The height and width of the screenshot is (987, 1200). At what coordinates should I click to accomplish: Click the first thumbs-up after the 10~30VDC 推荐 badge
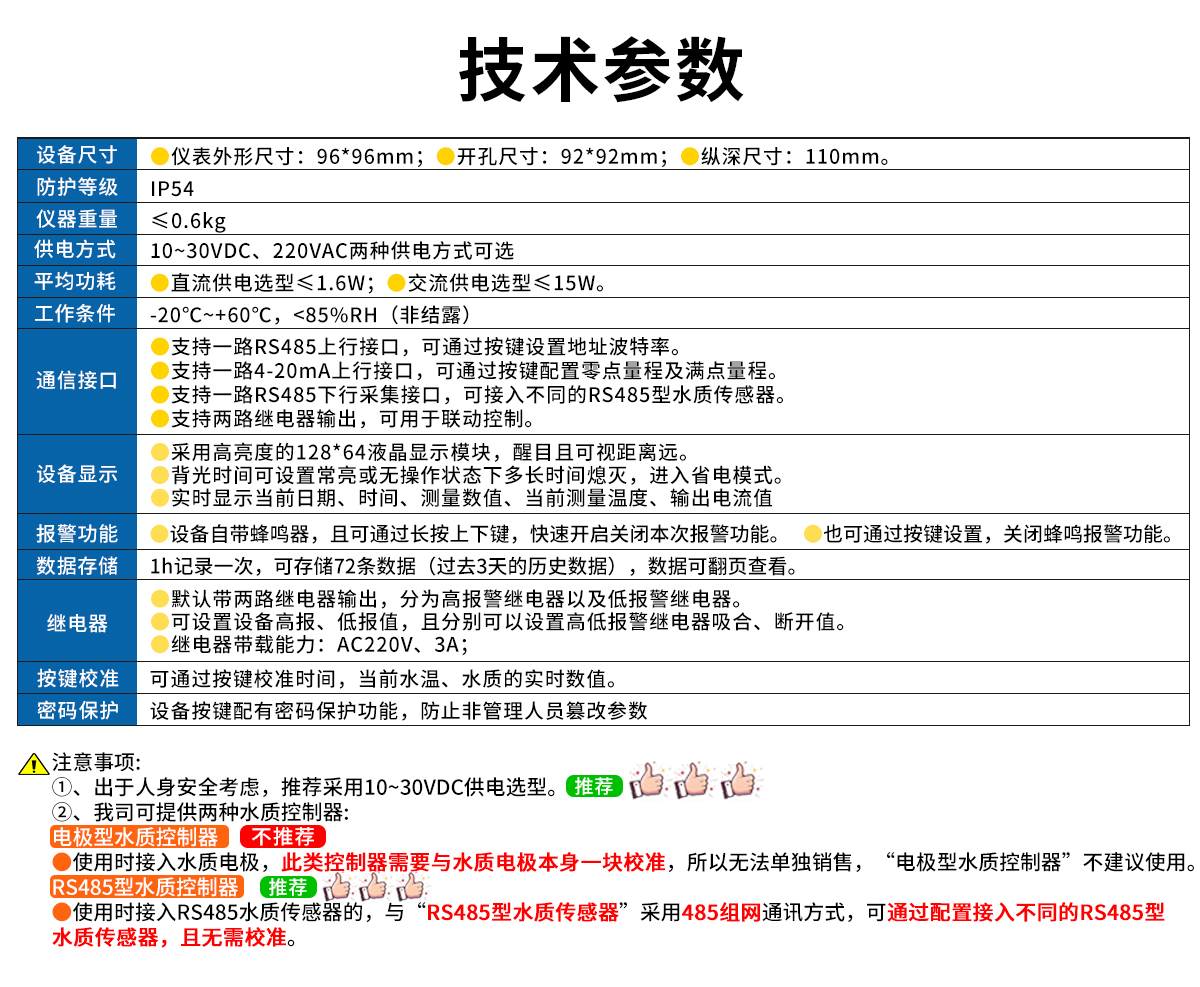coord(648,781)
